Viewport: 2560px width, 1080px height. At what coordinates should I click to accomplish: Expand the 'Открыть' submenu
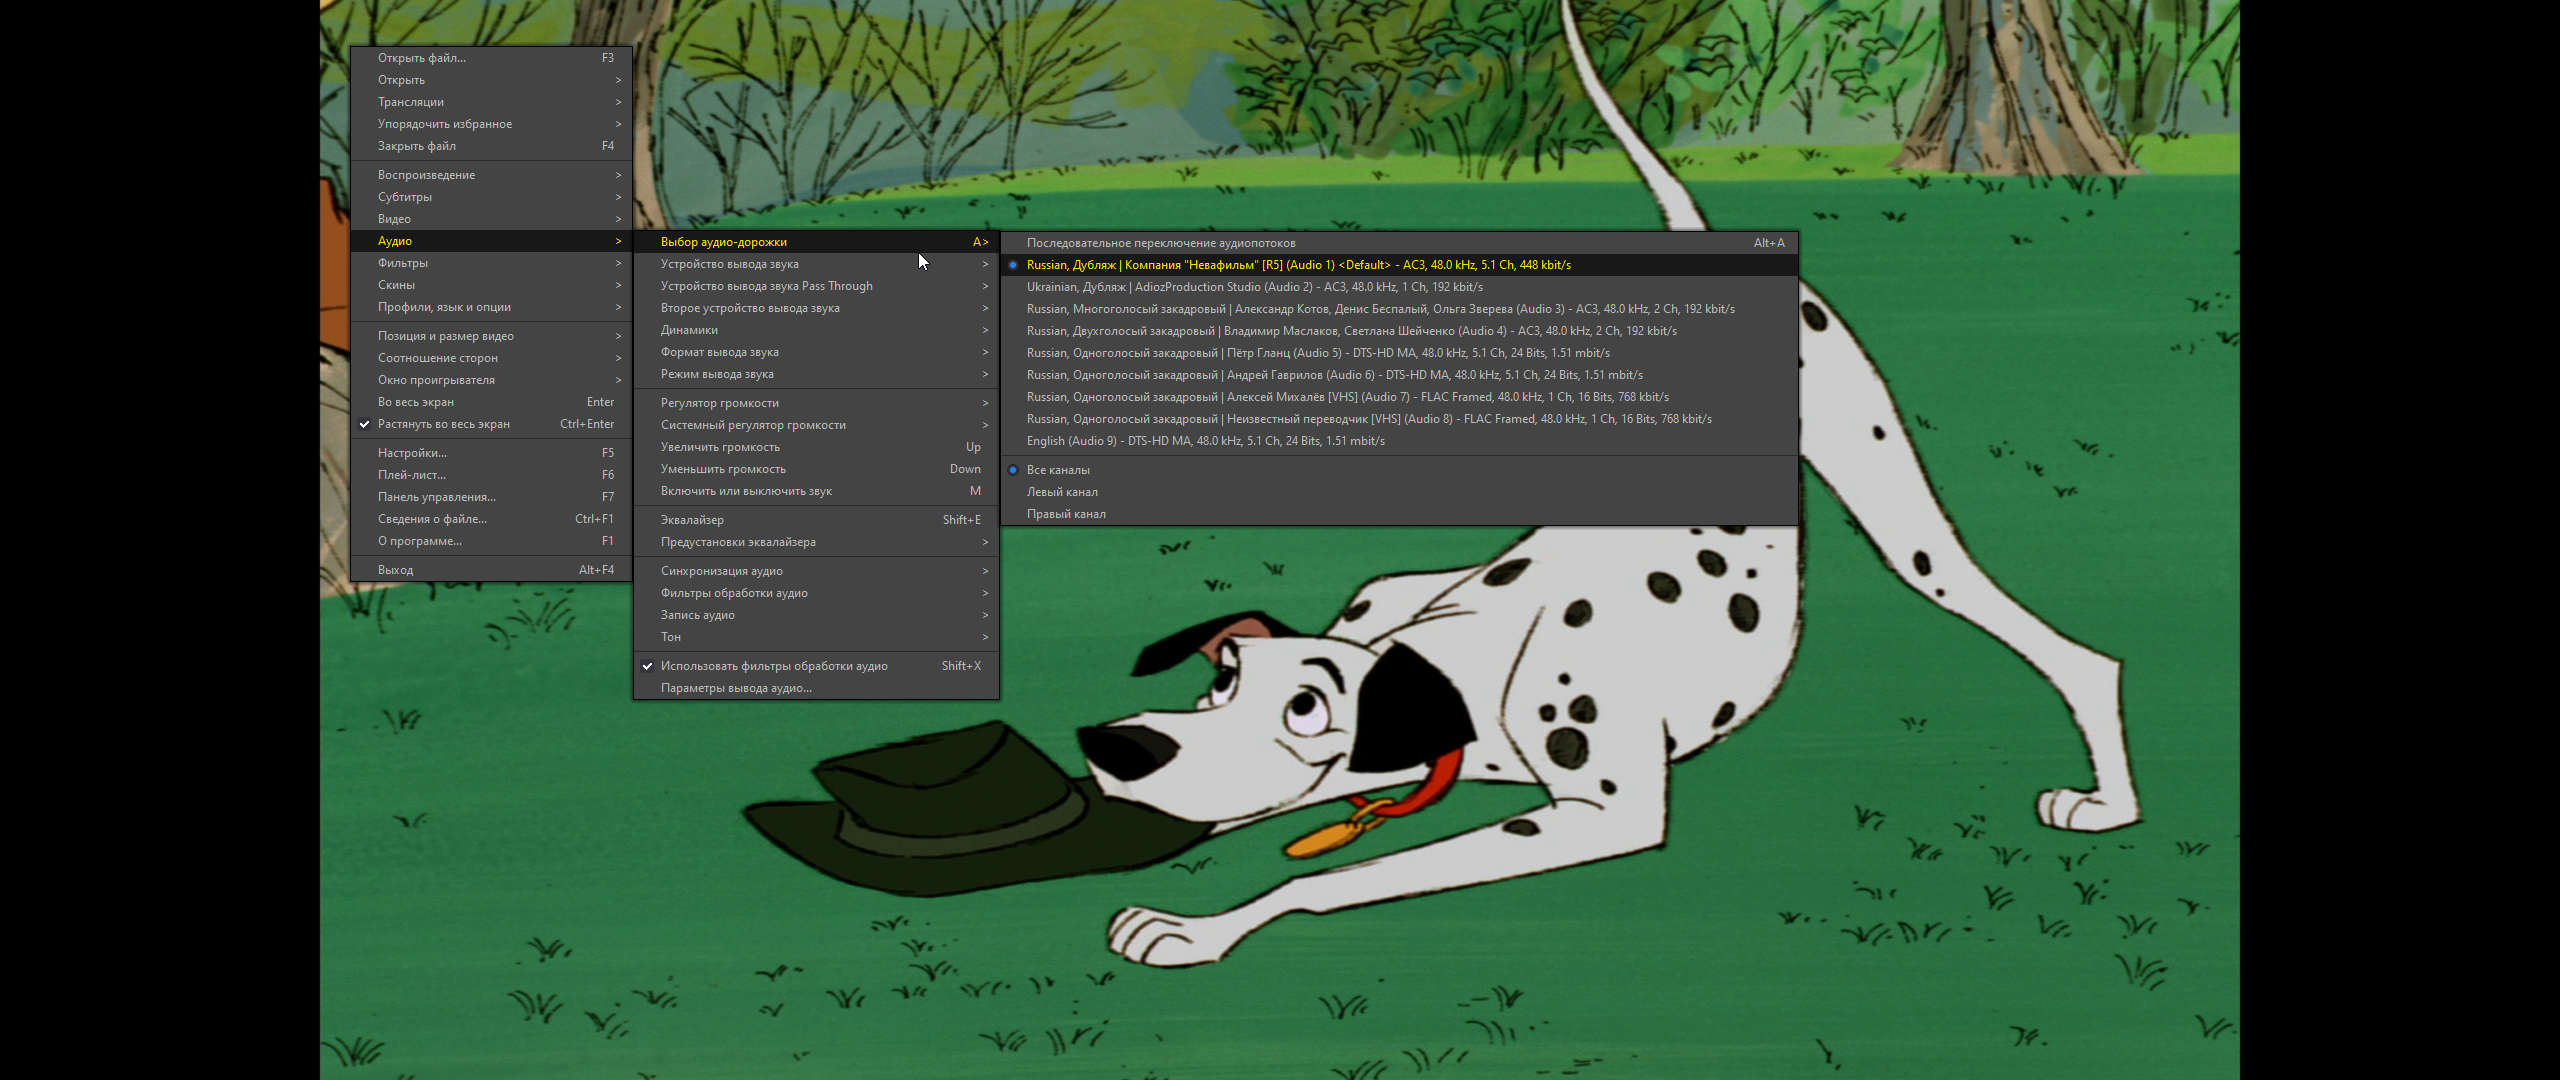click(x=491, y=80)
